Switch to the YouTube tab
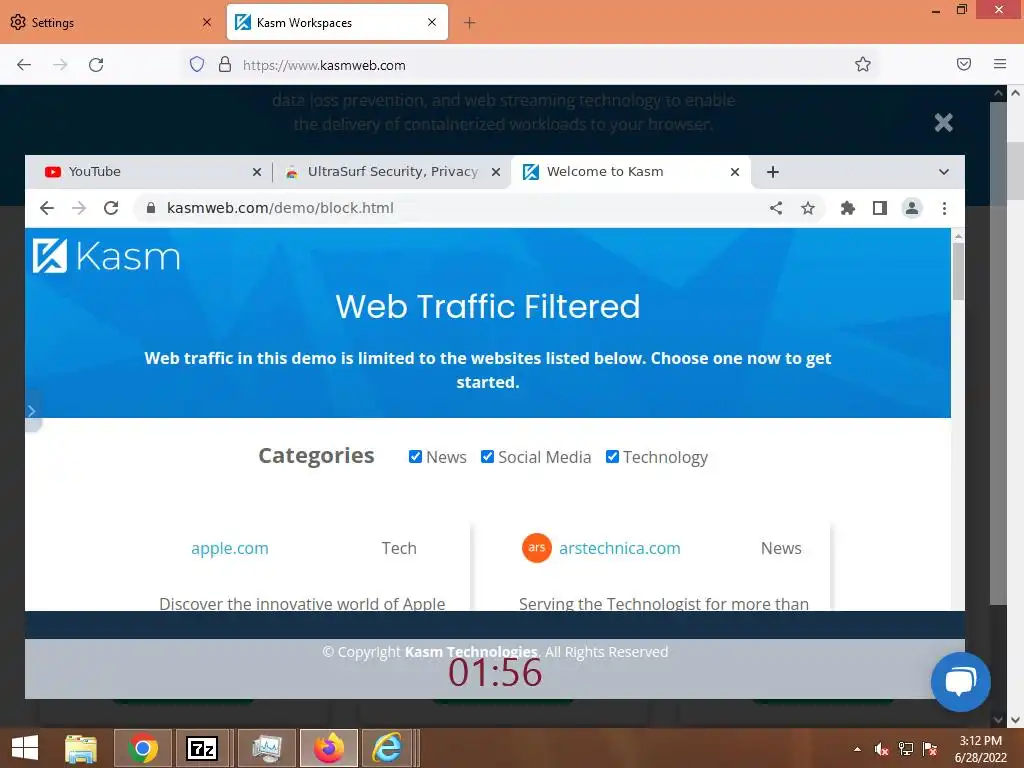1024x768 pixels. (x=147, y=172)
